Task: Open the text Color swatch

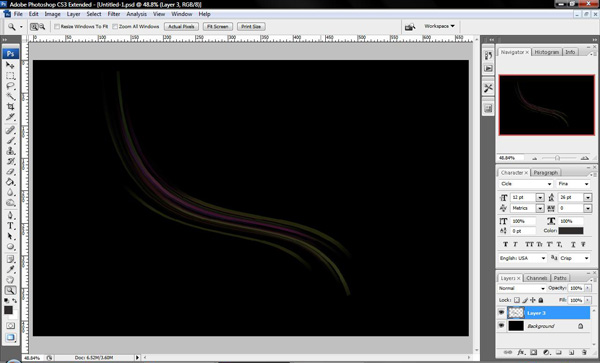Action: pos(571,231)
